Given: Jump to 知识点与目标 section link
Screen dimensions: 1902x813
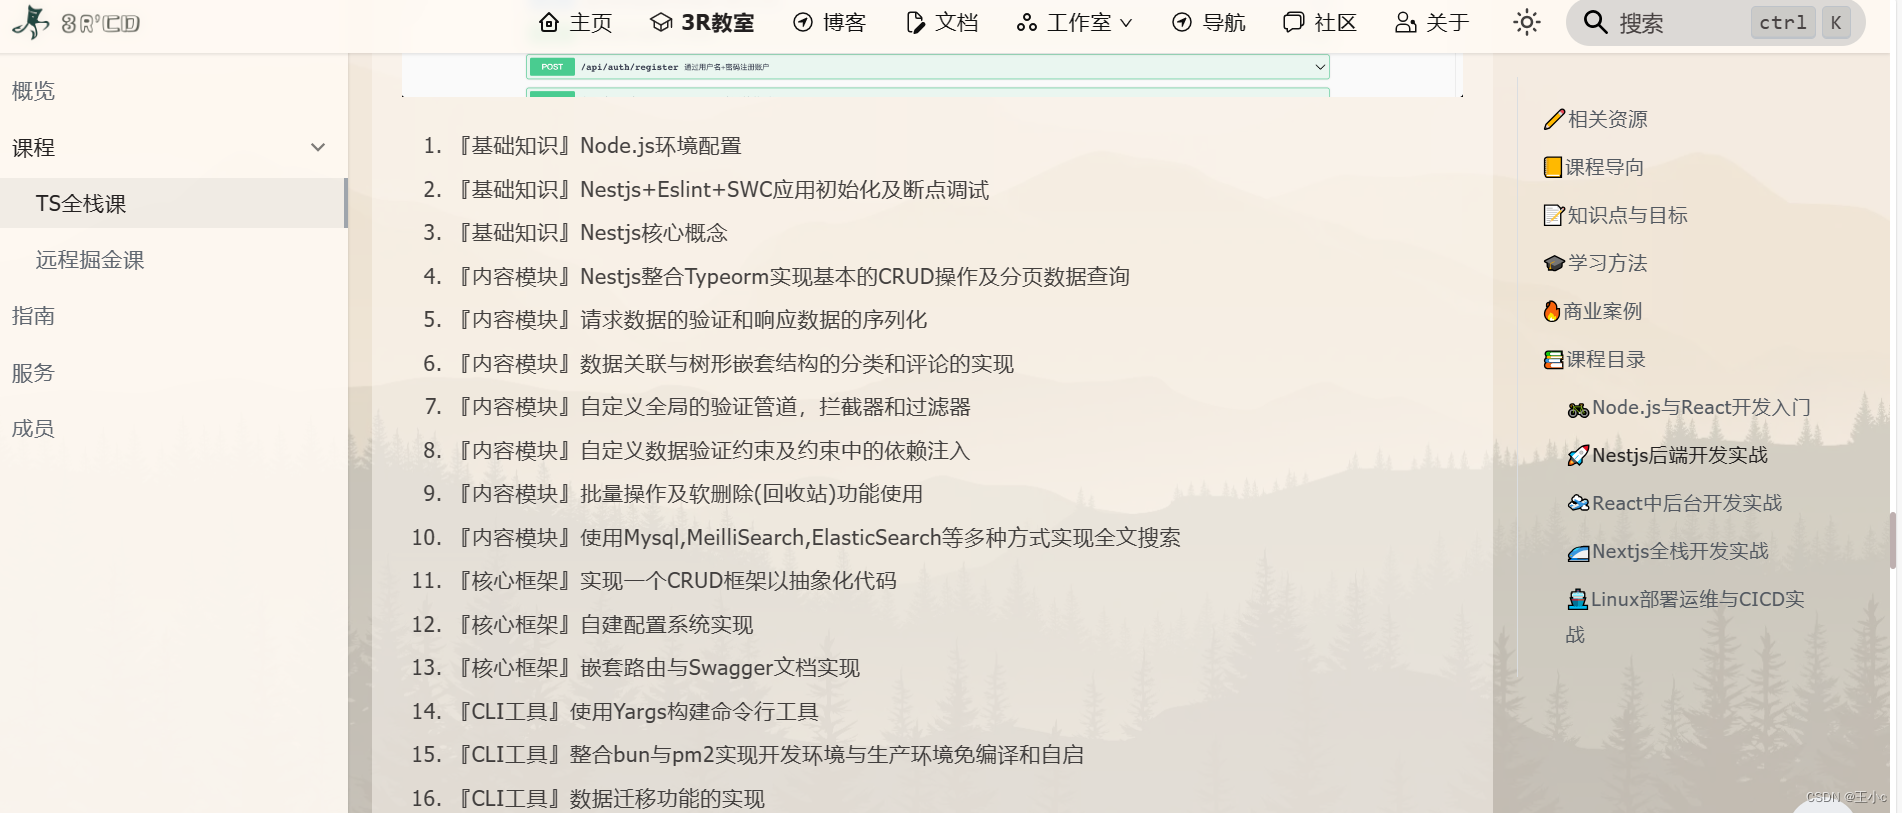Looking at the screenshot, I should click(1627, 215).
